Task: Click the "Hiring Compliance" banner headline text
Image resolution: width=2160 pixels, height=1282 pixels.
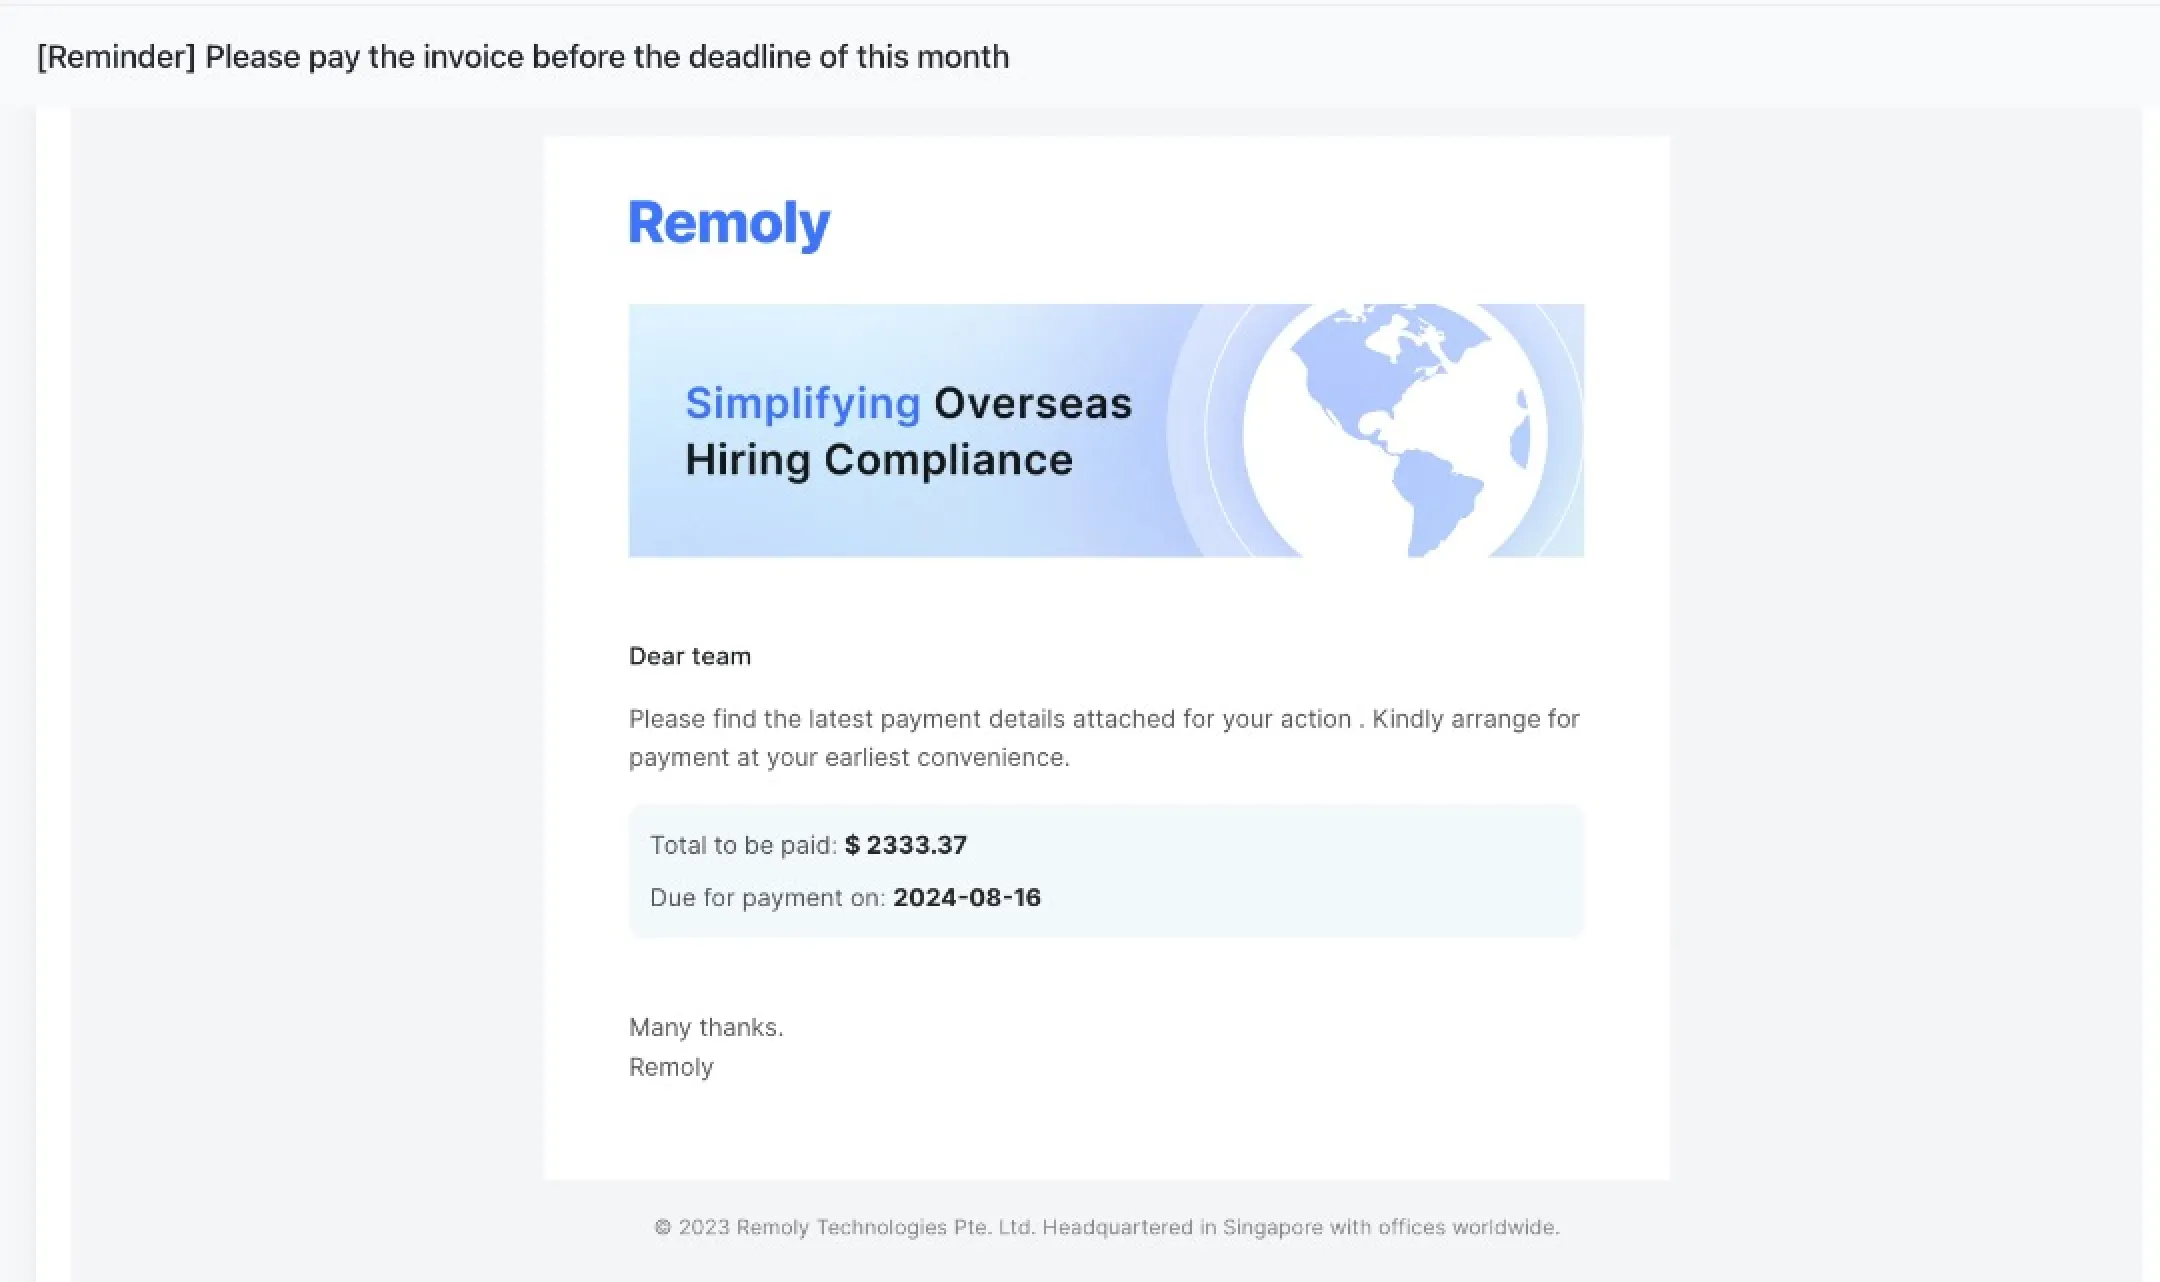Action: click(879, 460)
